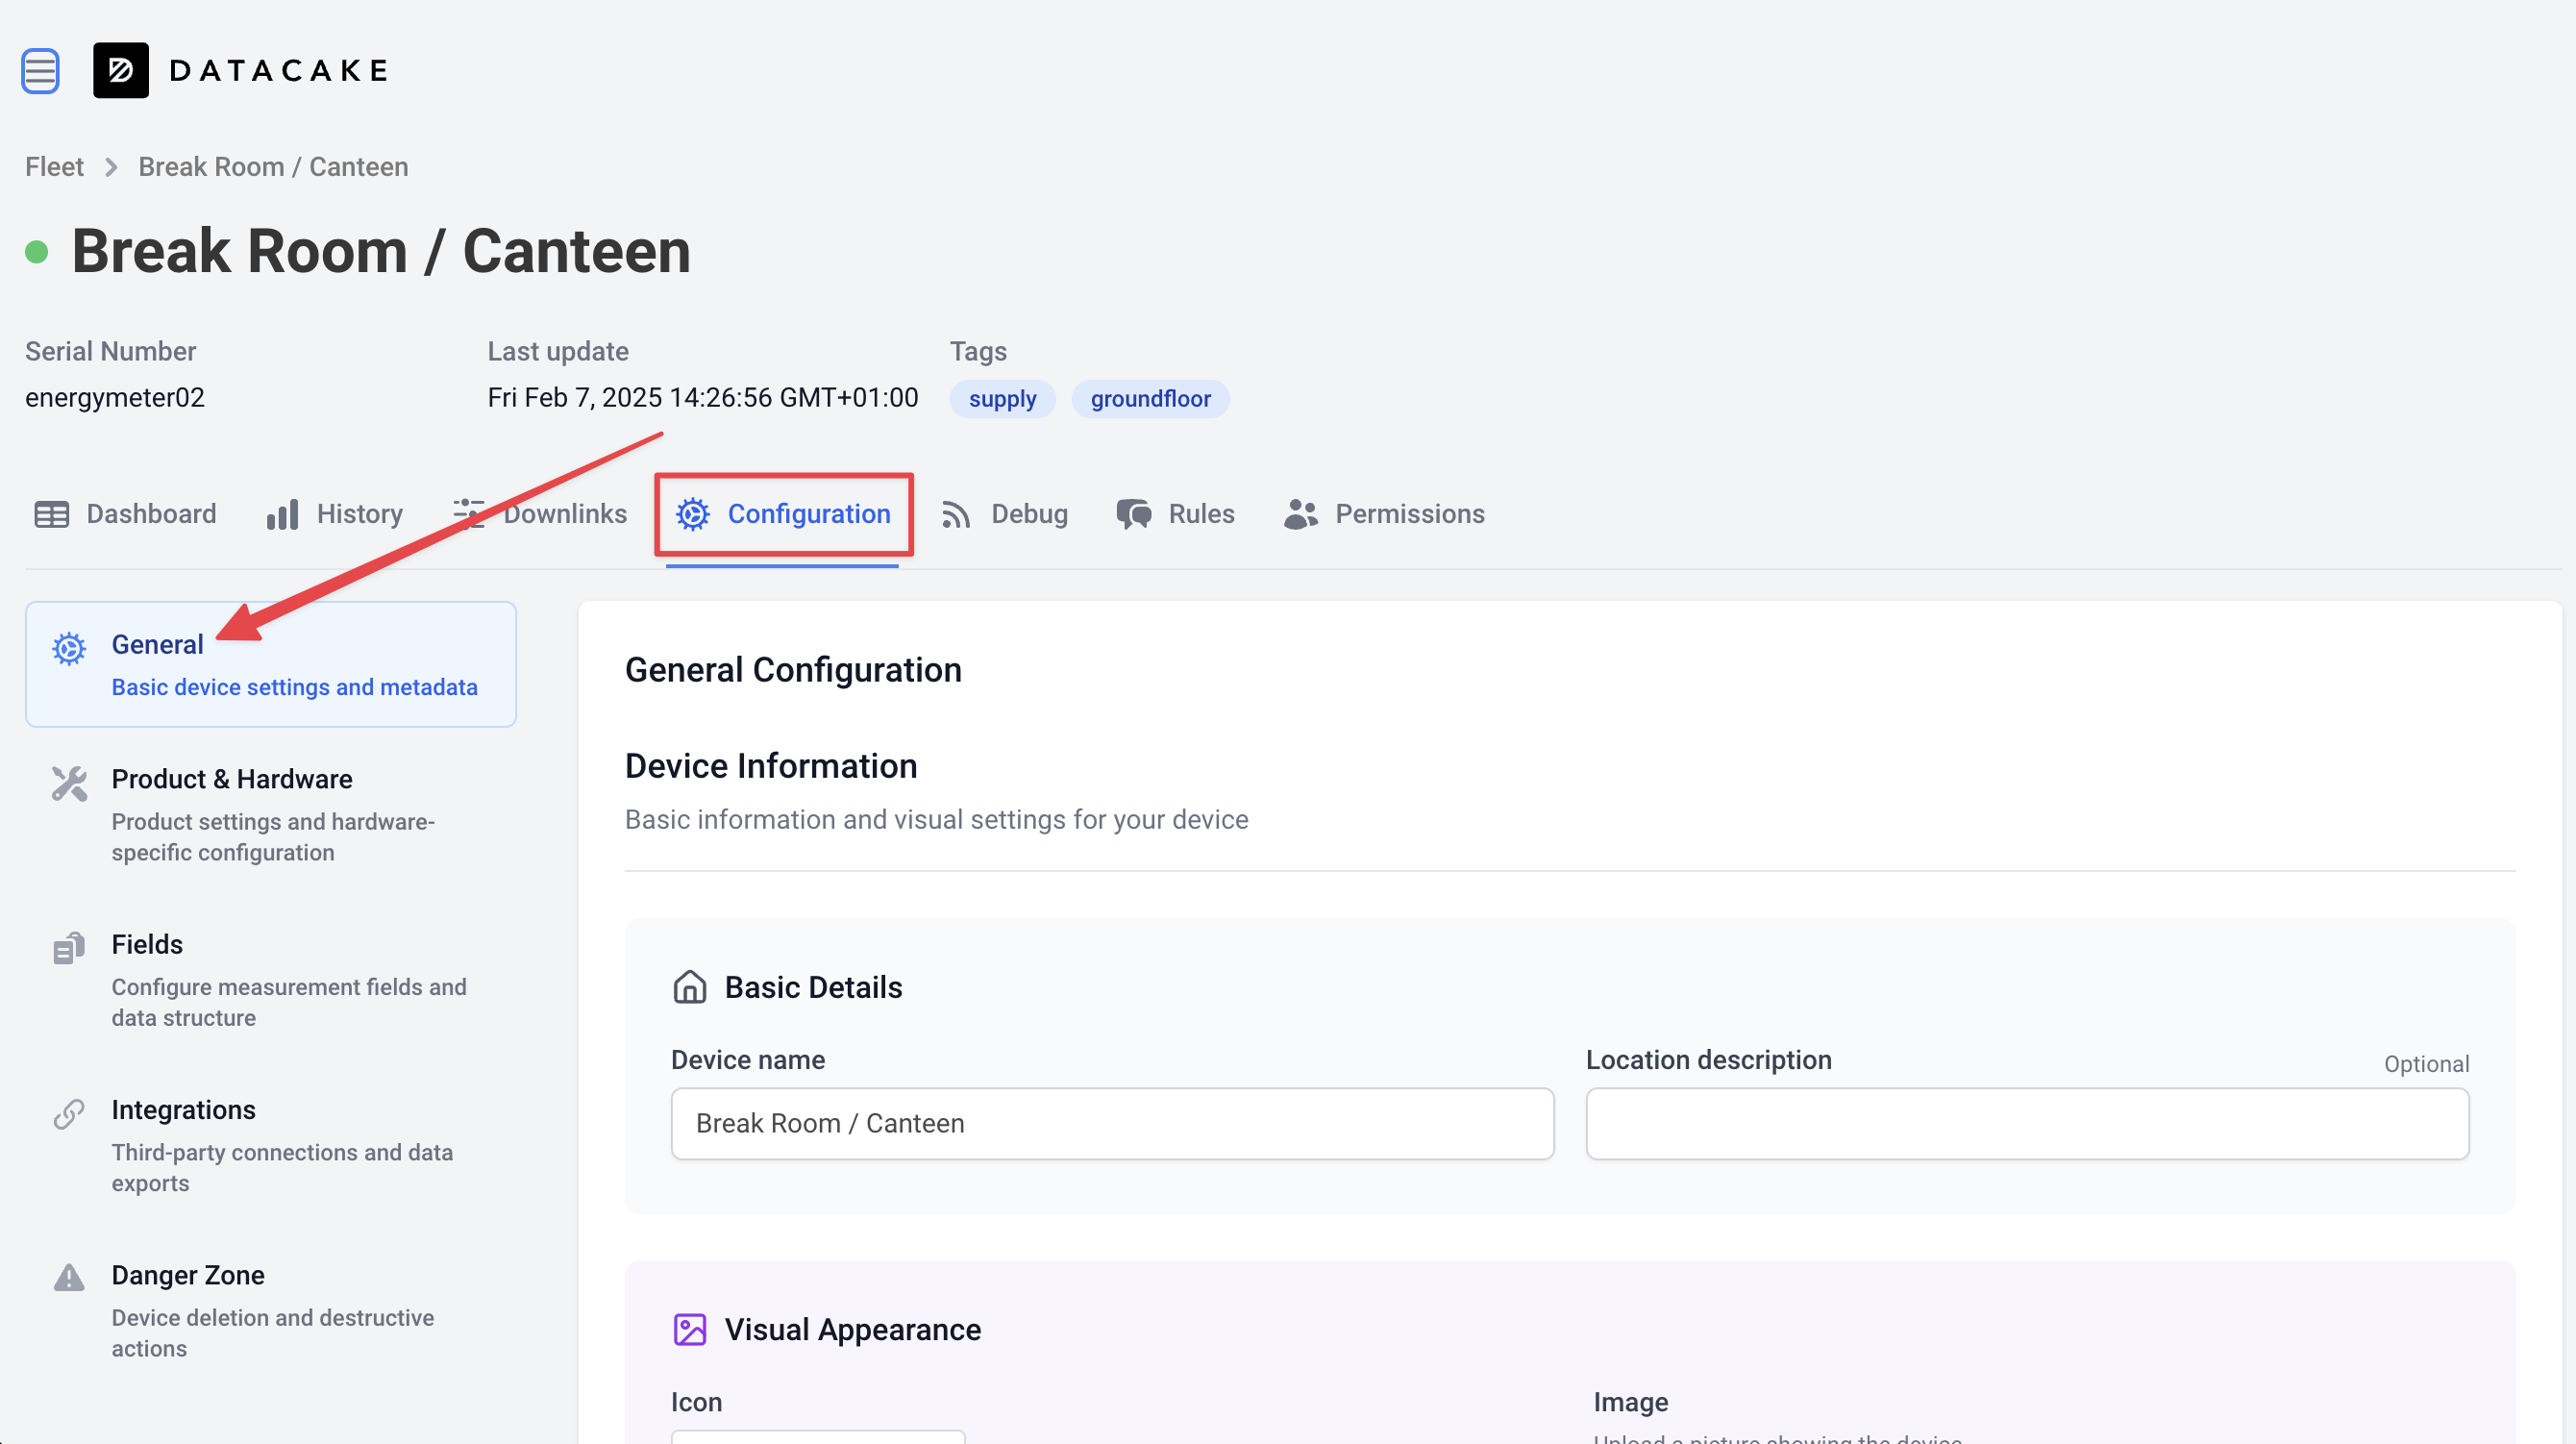This screenshot has width=2576, height=1444.
Task: Open the hamburger sidebar menu icon
Action: click(x=40, y=70)
